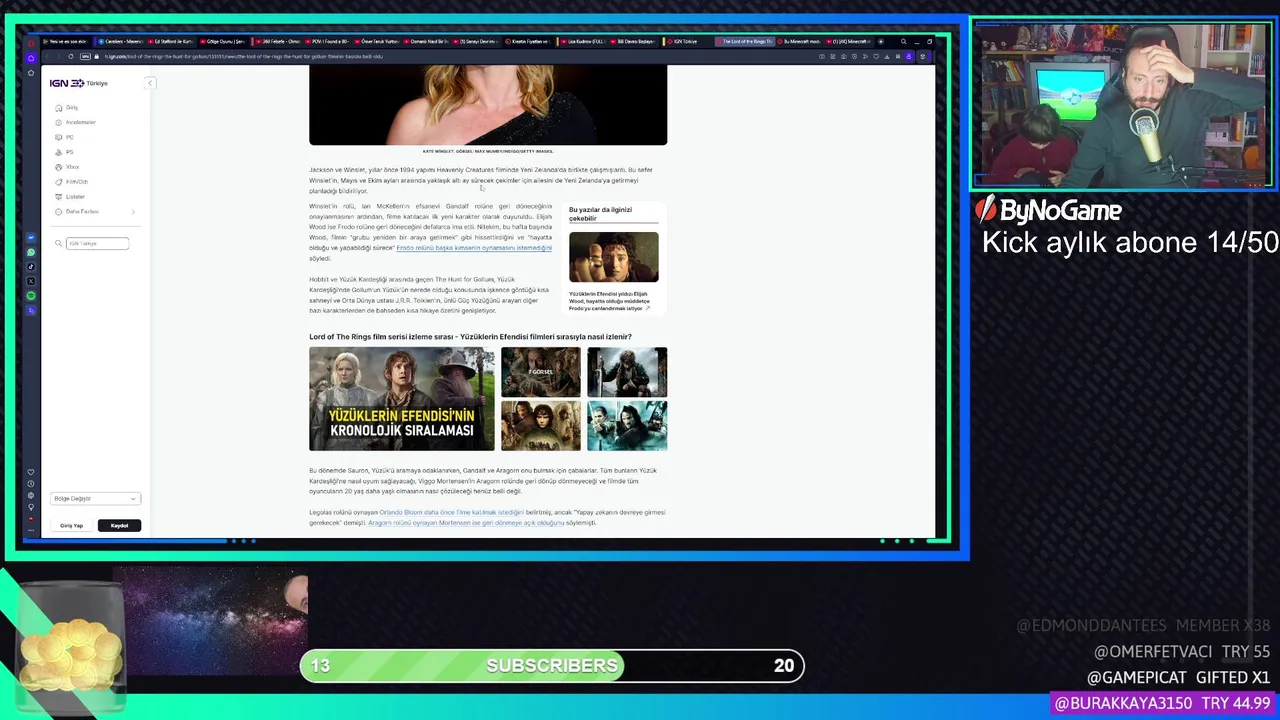The image size is (1280, 720).
Task: Click the browser address bar URL
Action: [x=243, y=56]
